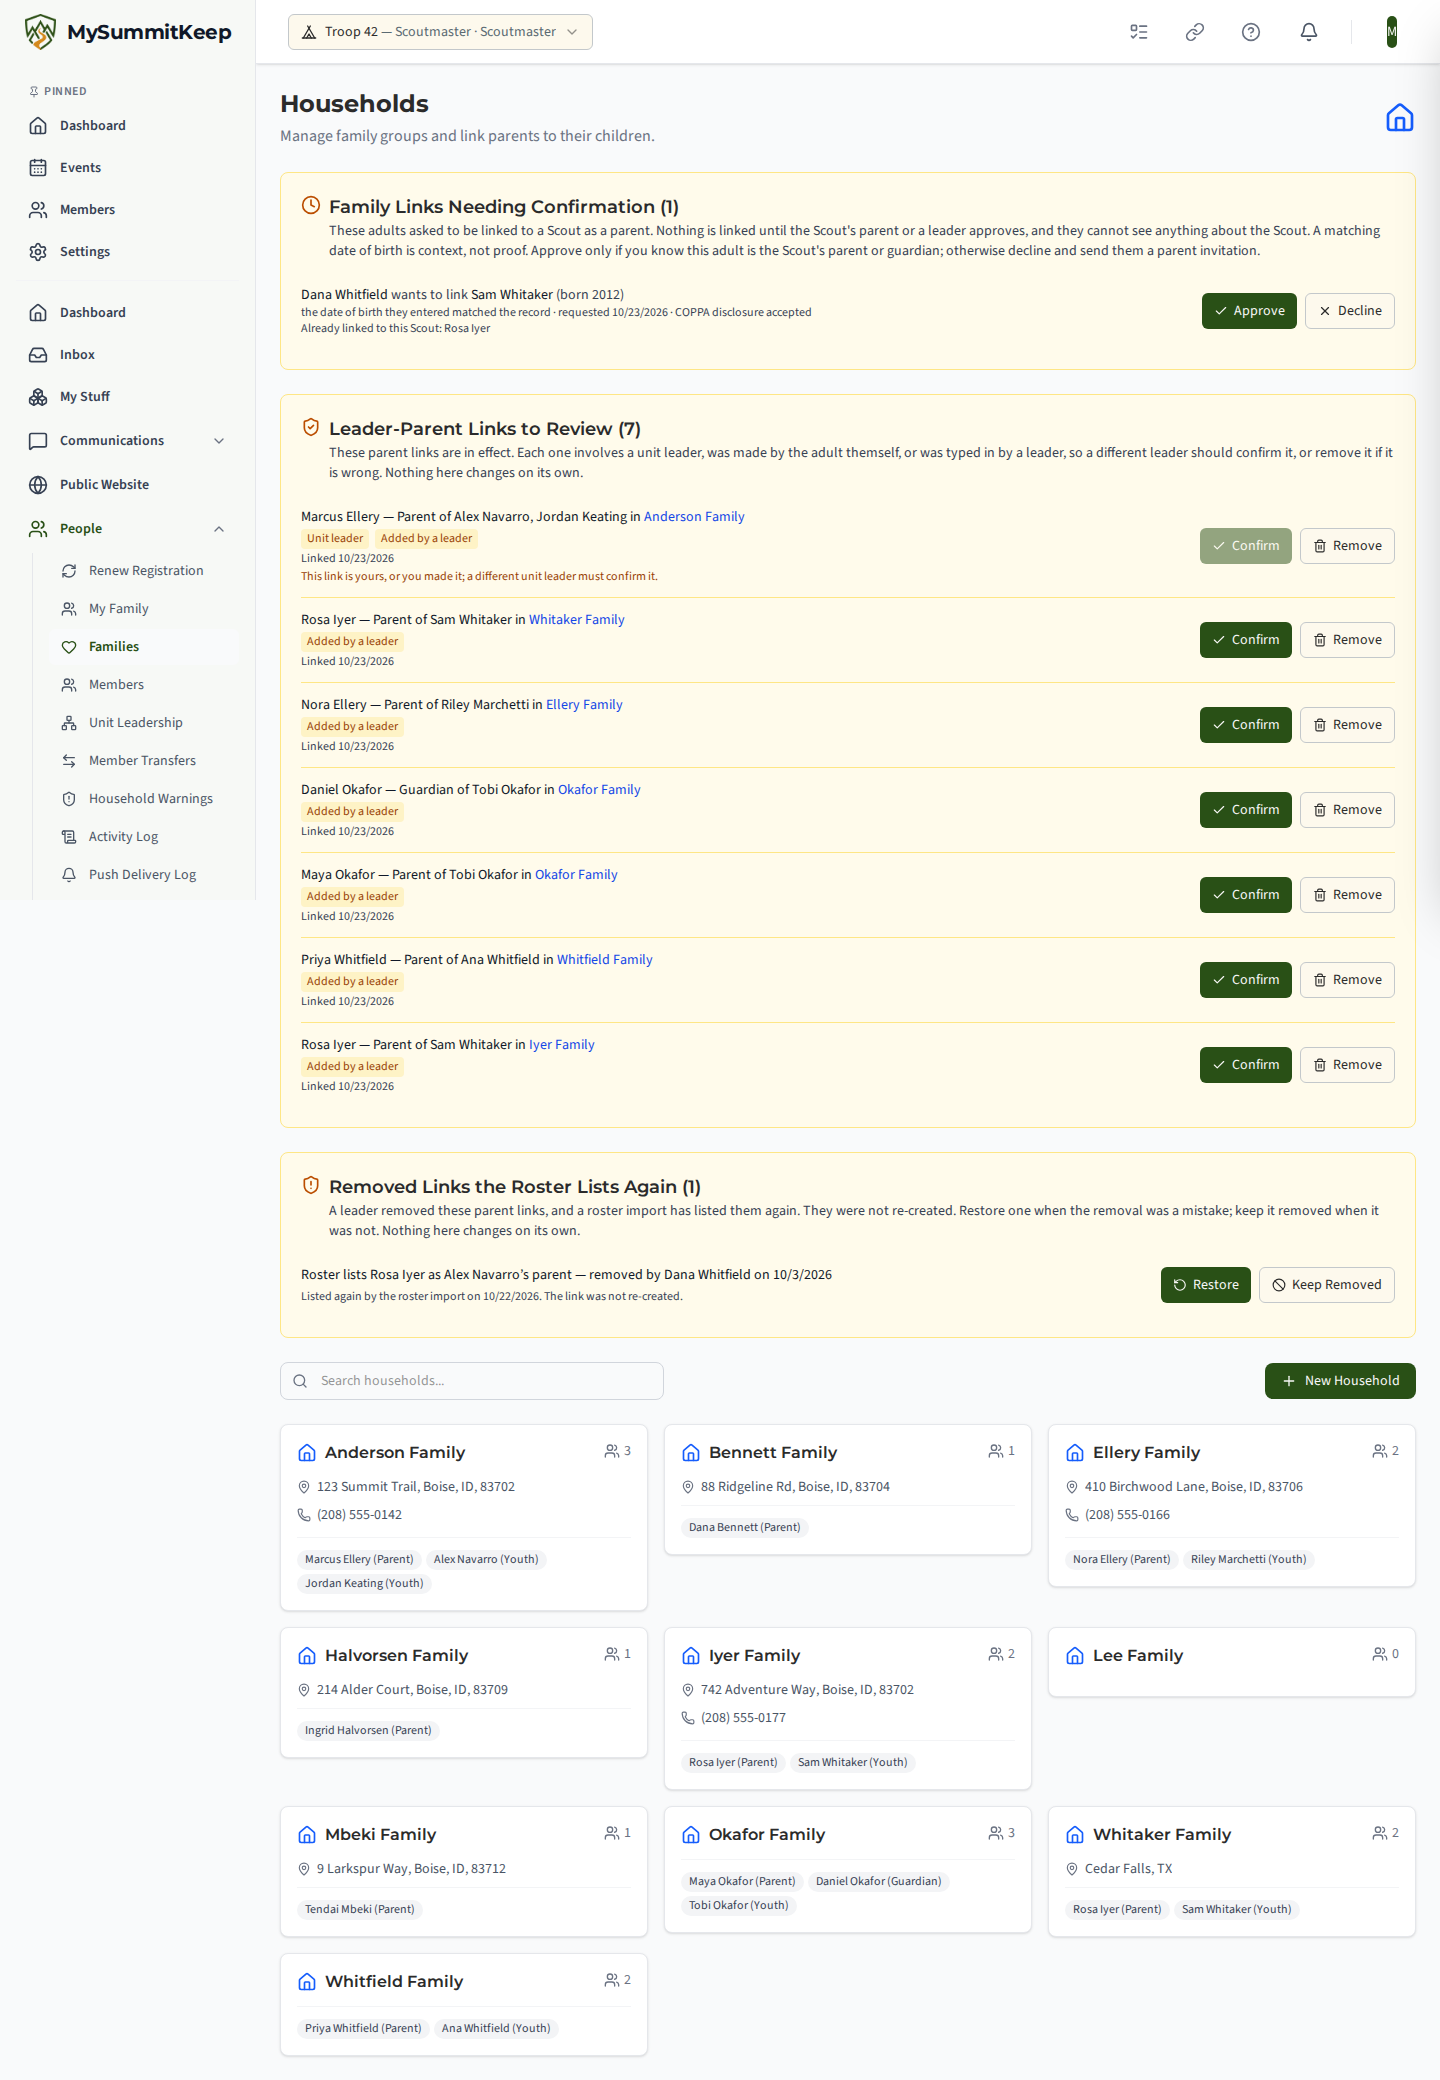
Task: Open pinned Dashboard
Action: point(128,125)
